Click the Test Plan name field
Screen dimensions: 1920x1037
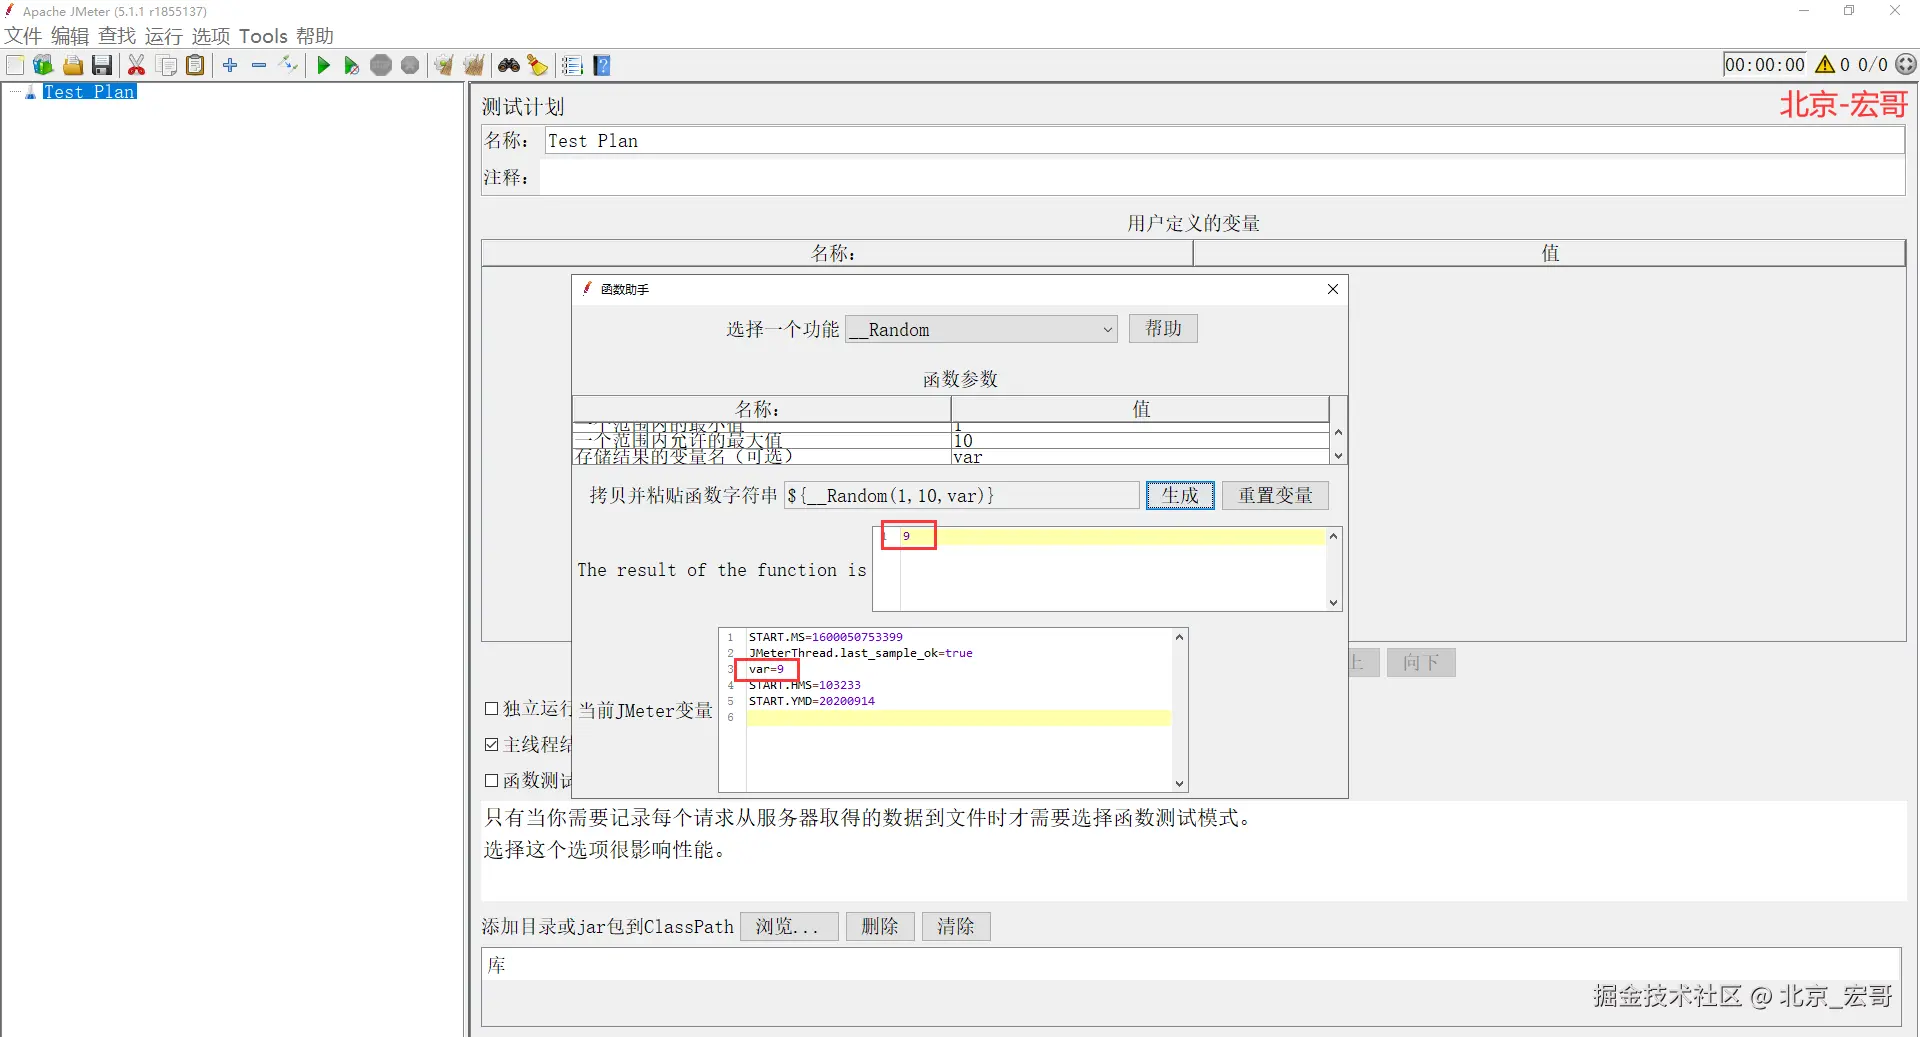(x=1224, y=141)
